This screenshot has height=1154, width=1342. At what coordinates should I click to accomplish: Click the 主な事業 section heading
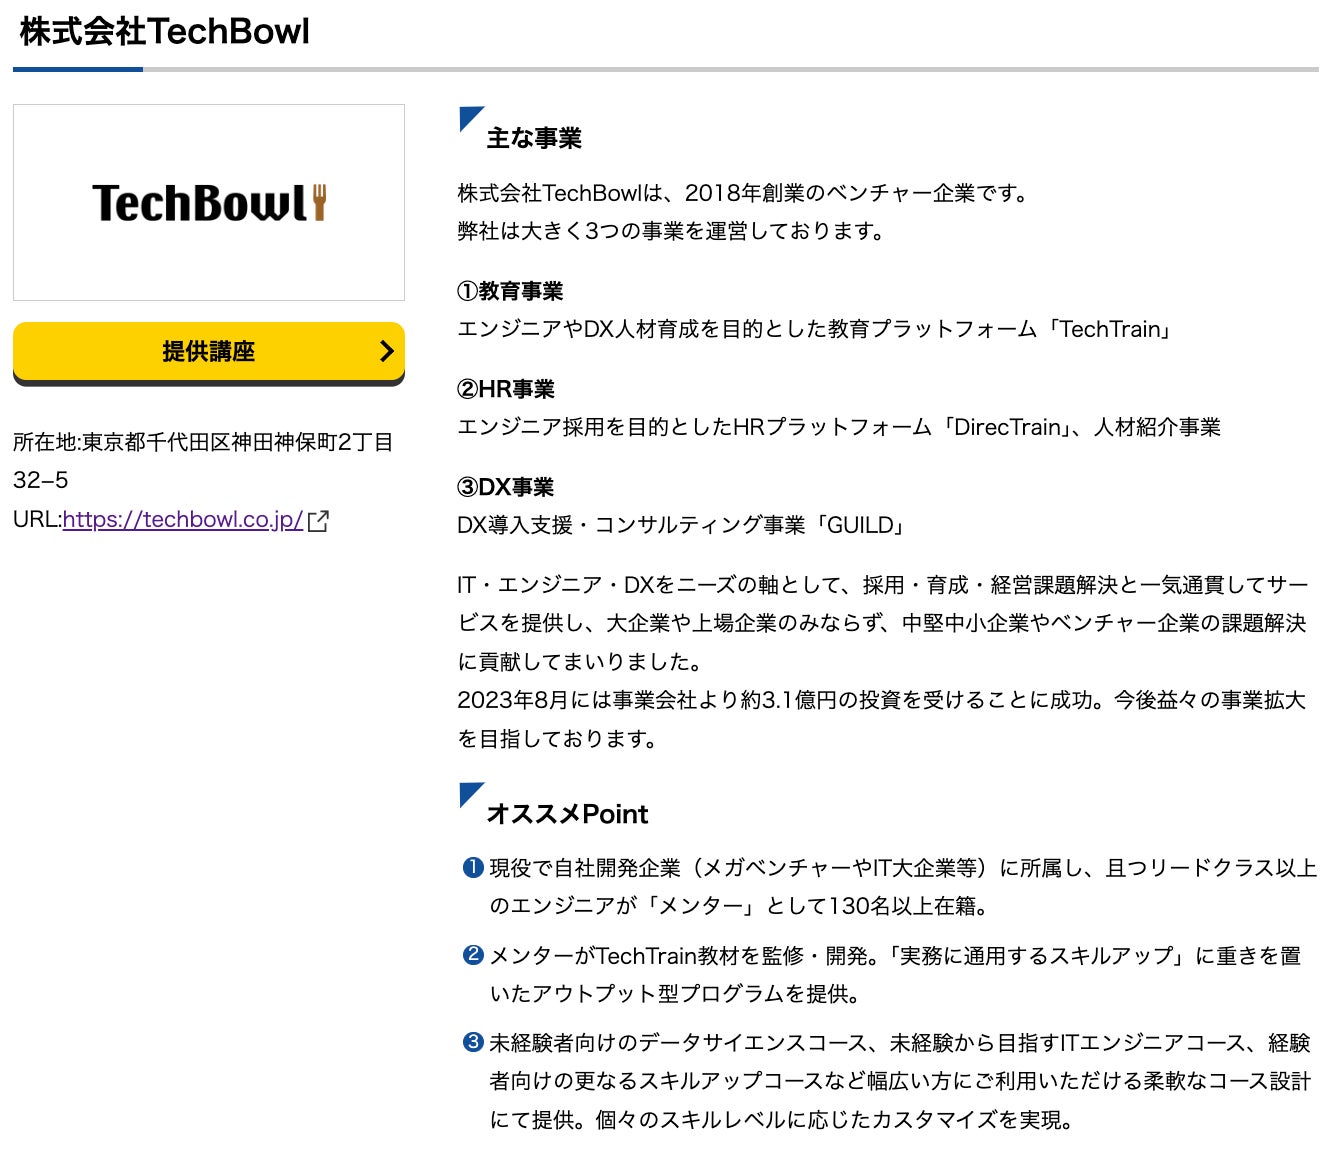click(x=534, y=138)
